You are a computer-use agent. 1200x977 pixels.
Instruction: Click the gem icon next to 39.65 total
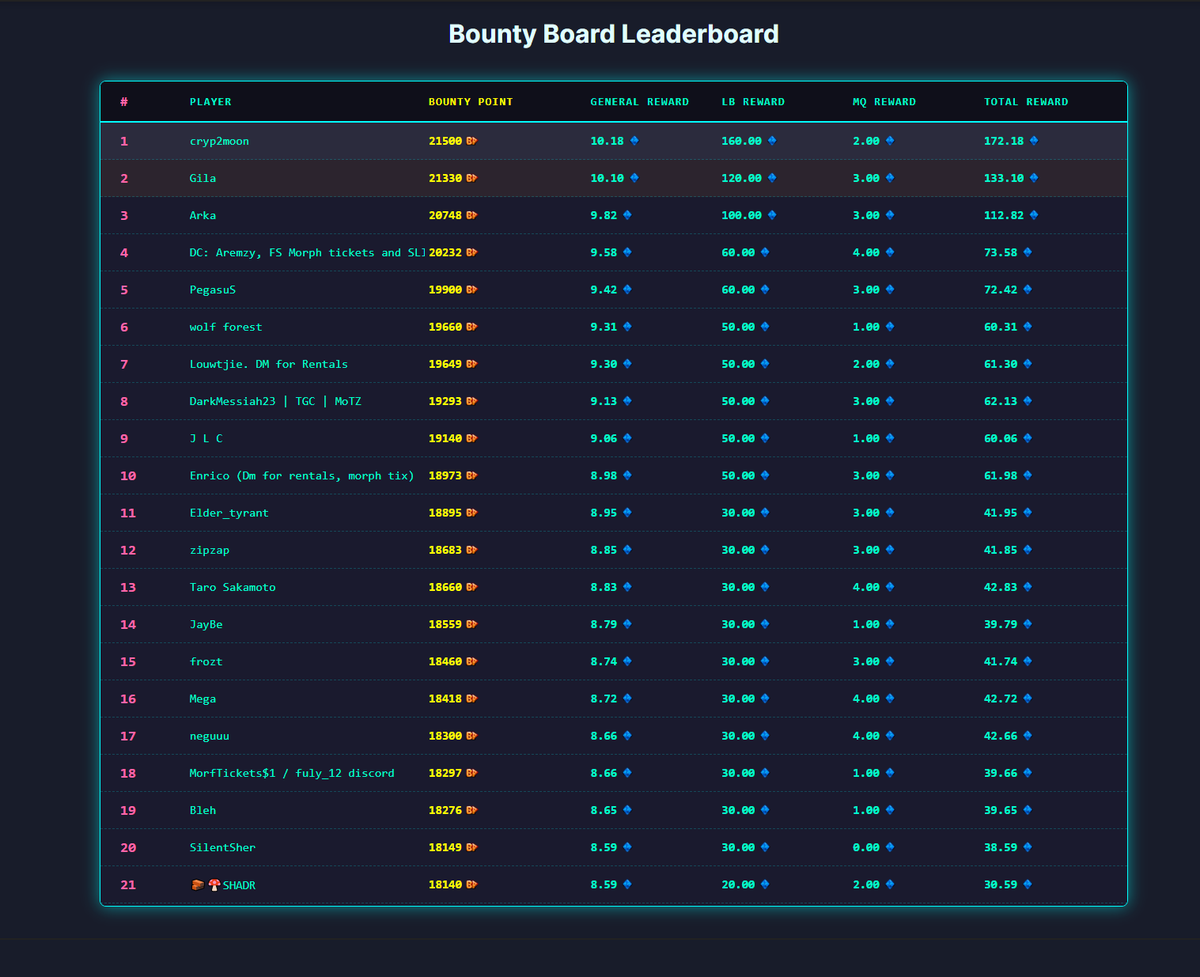click(1028, 810)
